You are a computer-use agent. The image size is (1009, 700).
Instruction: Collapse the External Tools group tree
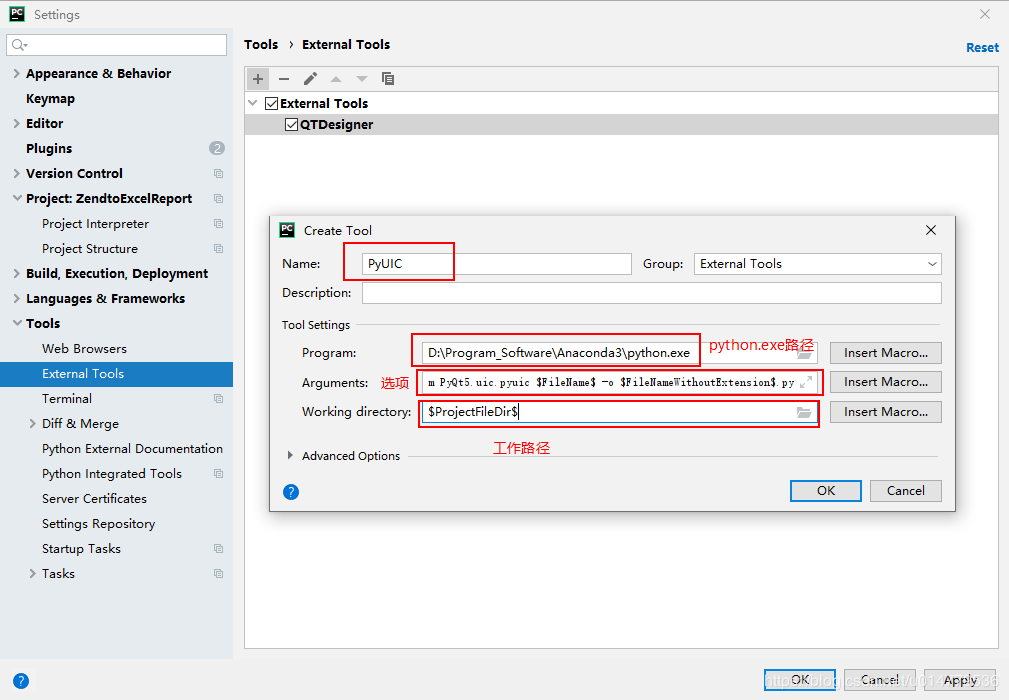point(253,103)
